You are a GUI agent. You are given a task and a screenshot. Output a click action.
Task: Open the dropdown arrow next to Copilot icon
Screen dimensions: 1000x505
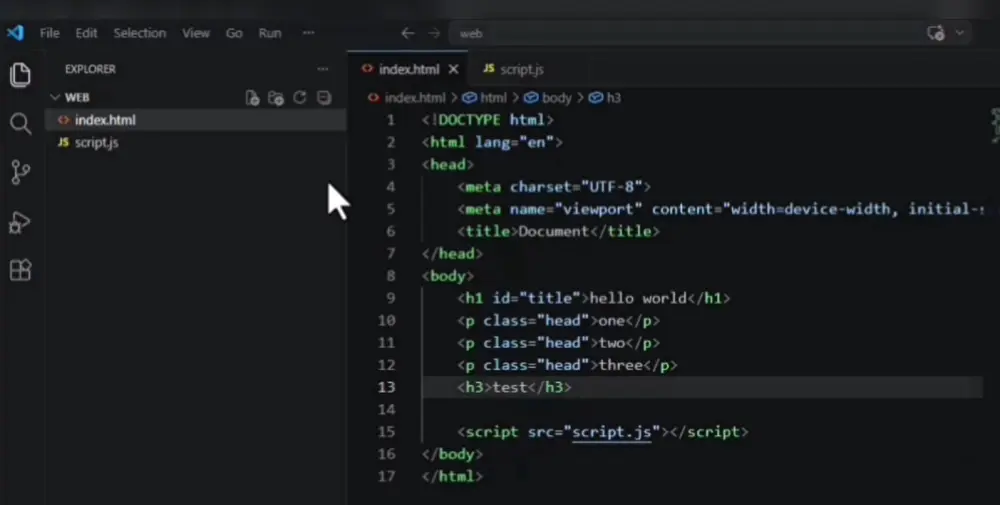click(960, 33)
